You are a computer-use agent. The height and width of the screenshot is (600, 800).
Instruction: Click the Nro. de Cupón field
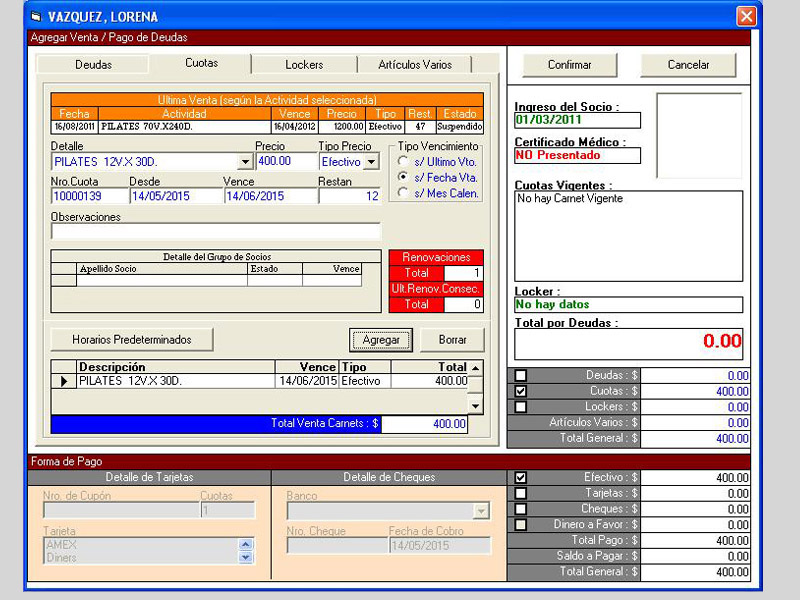(x=121, y=510)
